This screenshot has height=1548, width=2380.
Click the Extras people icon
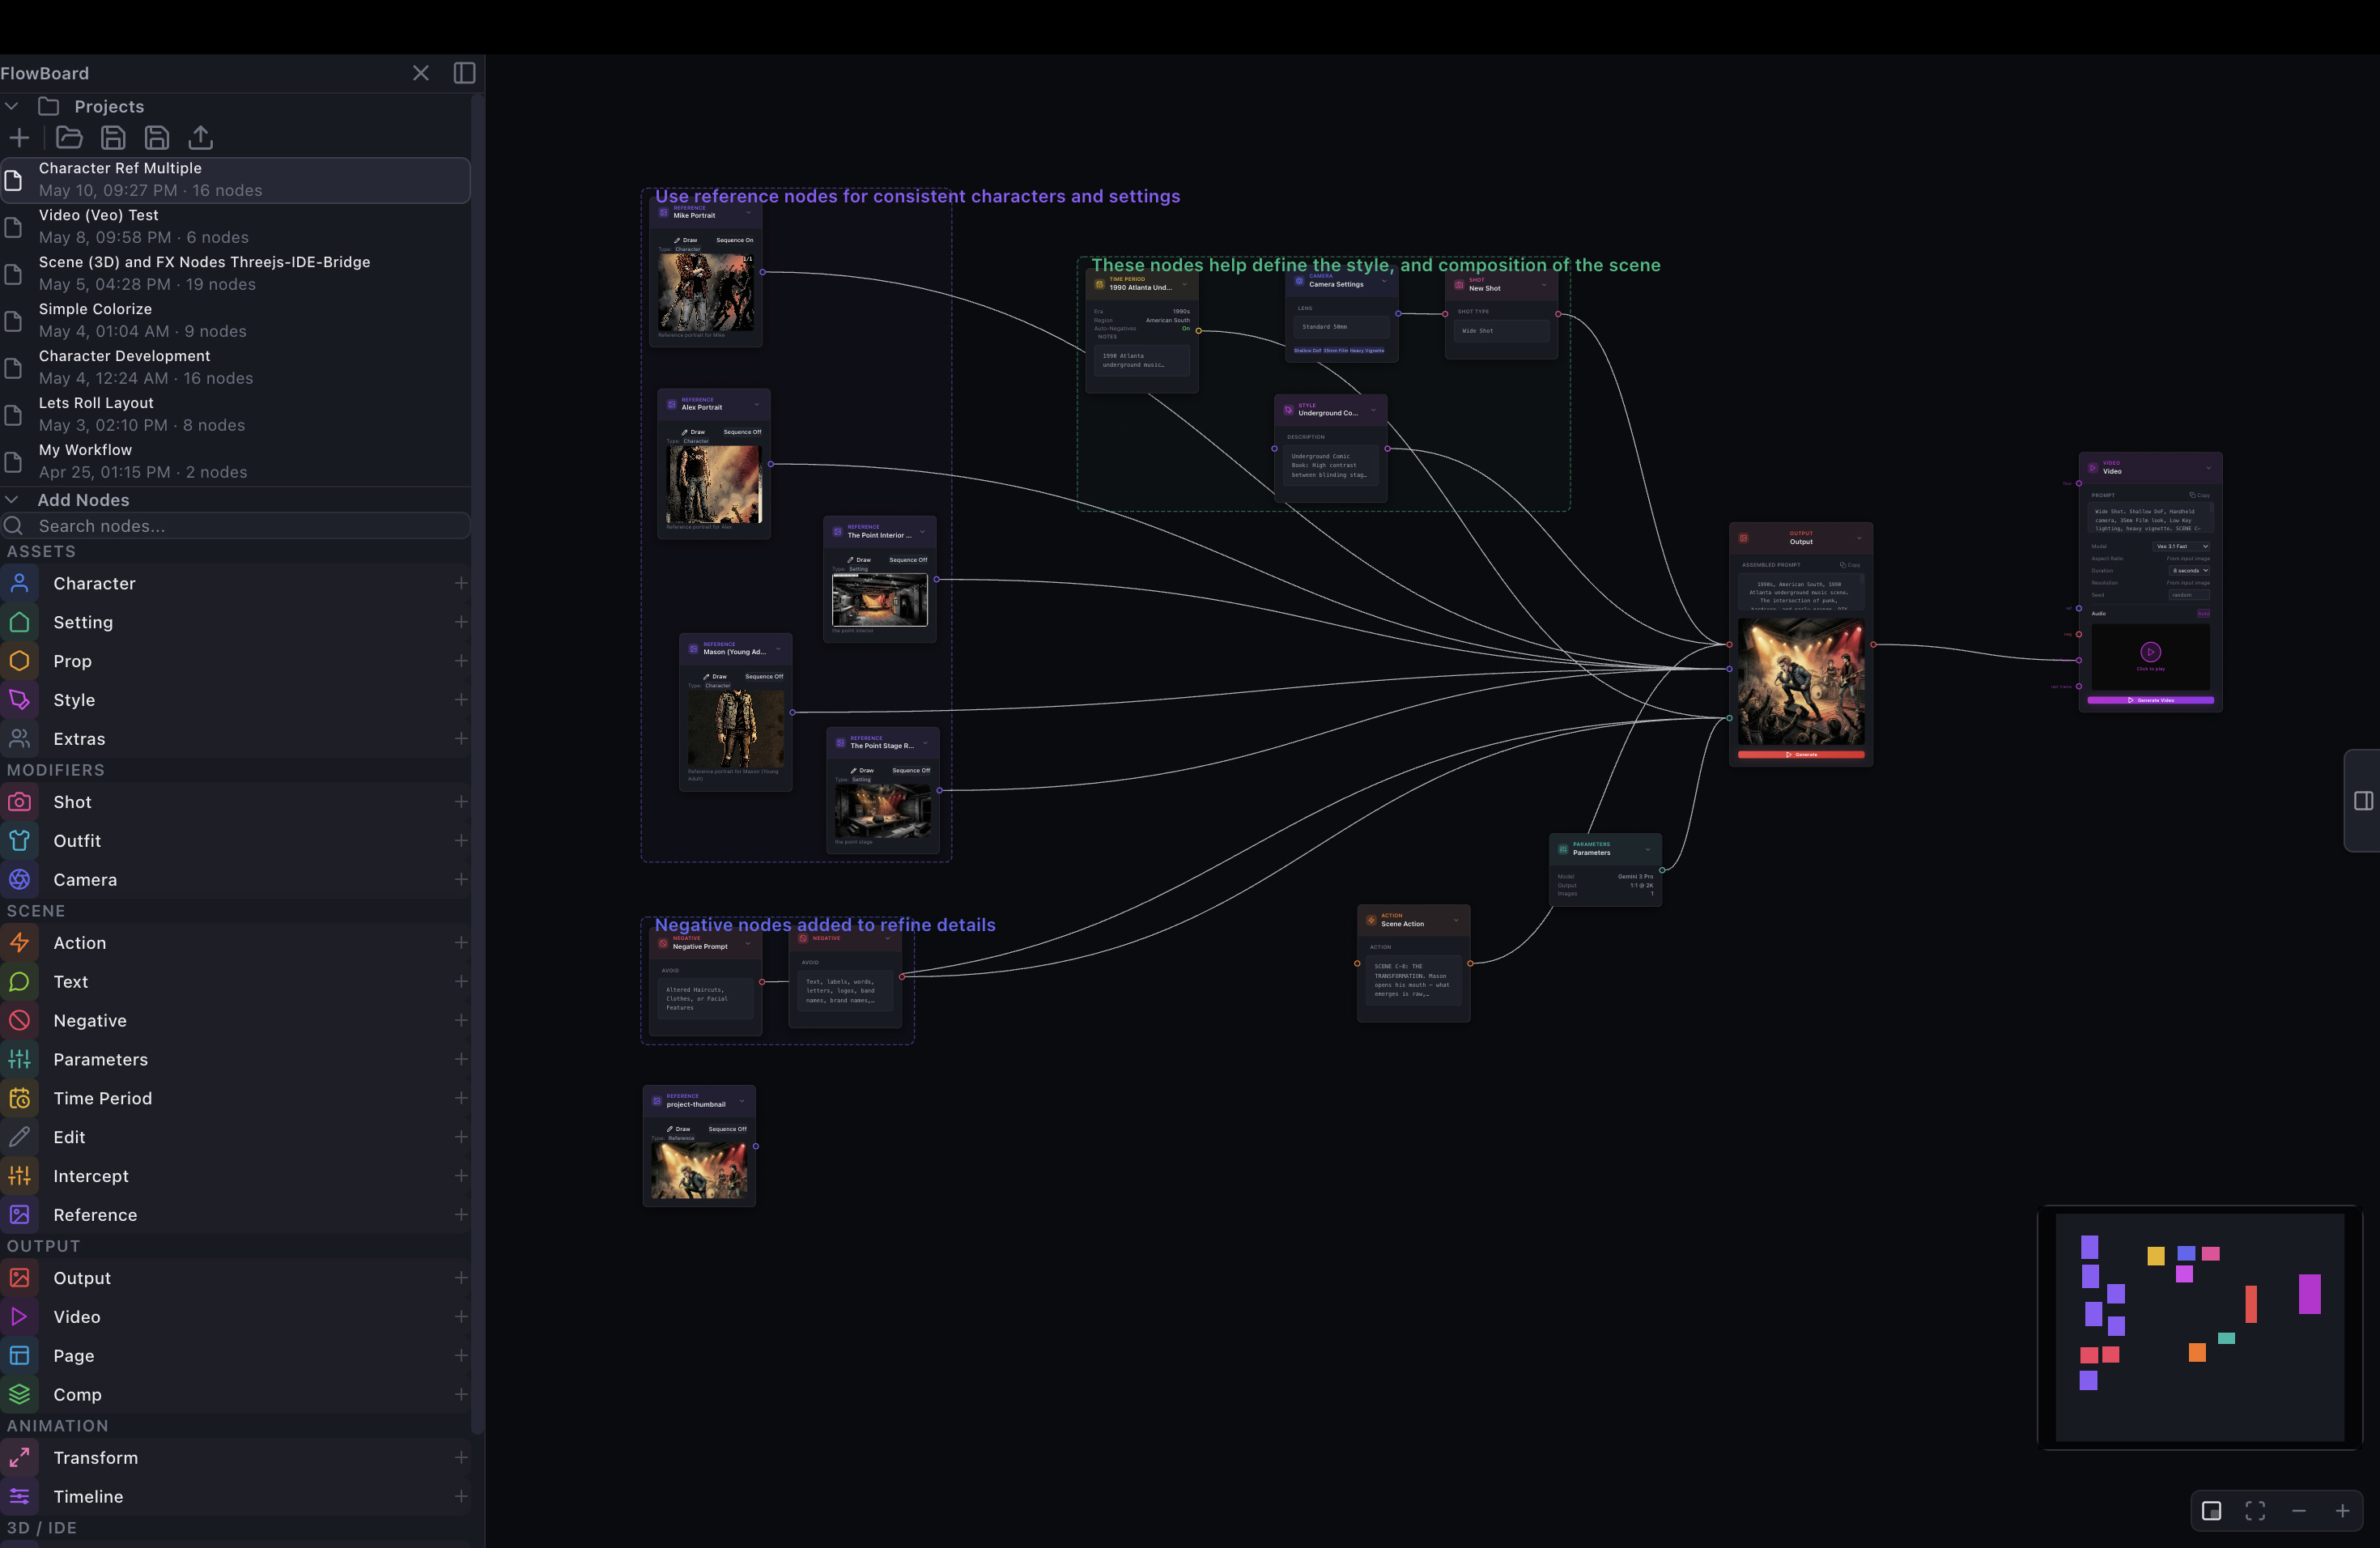click(20, 739)
